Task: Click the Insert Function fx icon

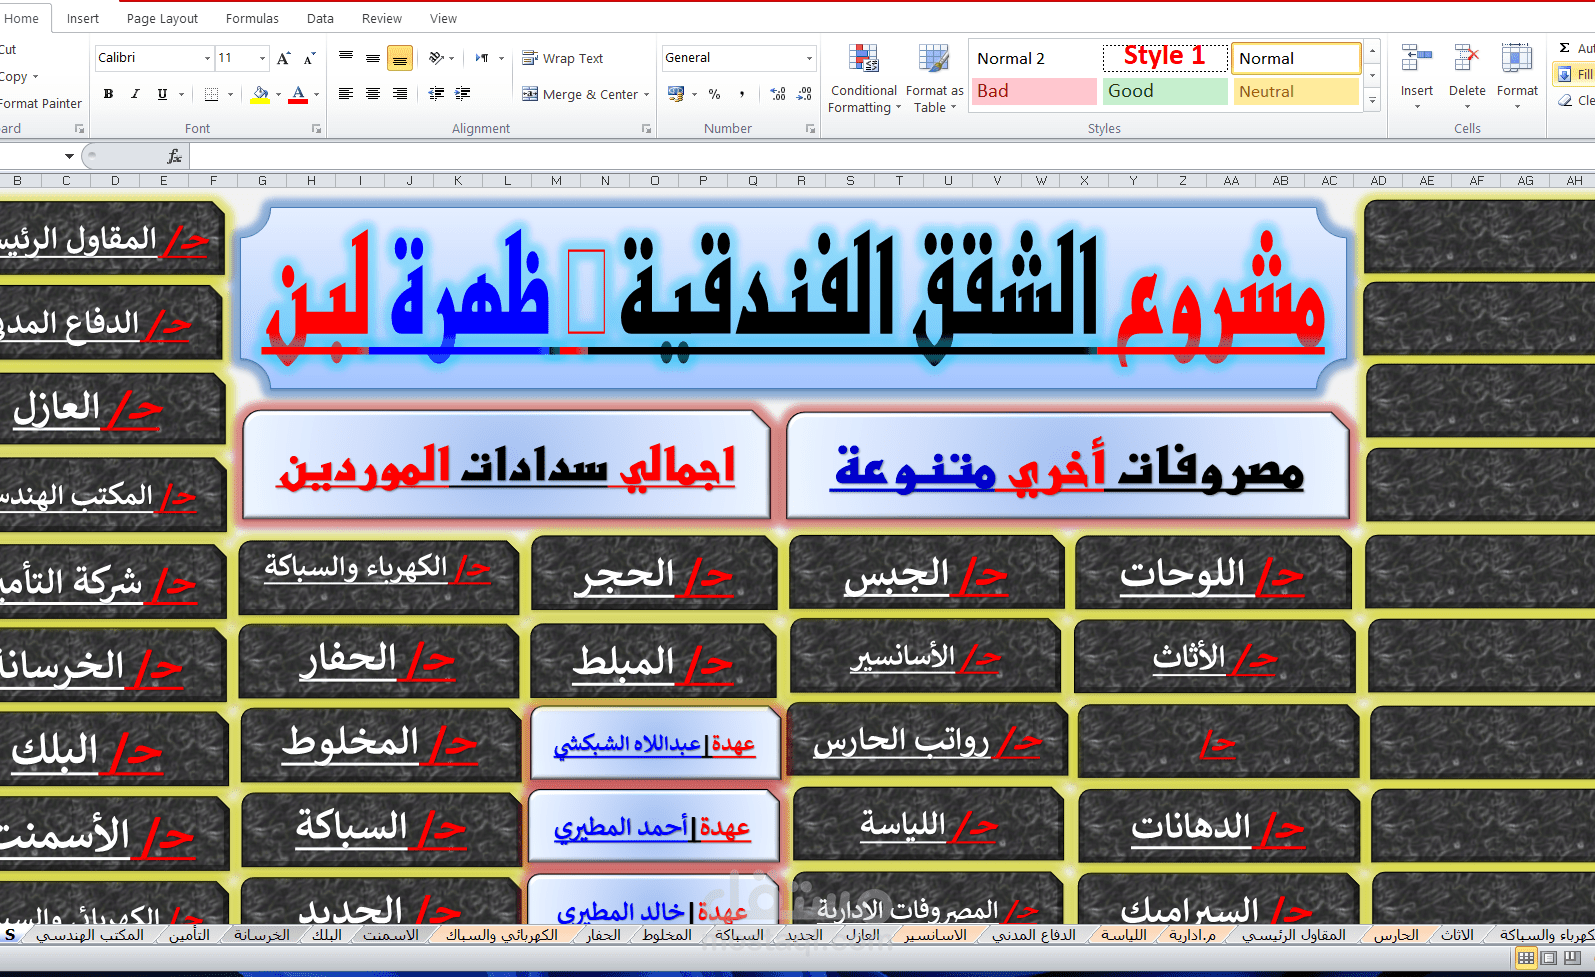Action: click(x=174, y=156)
